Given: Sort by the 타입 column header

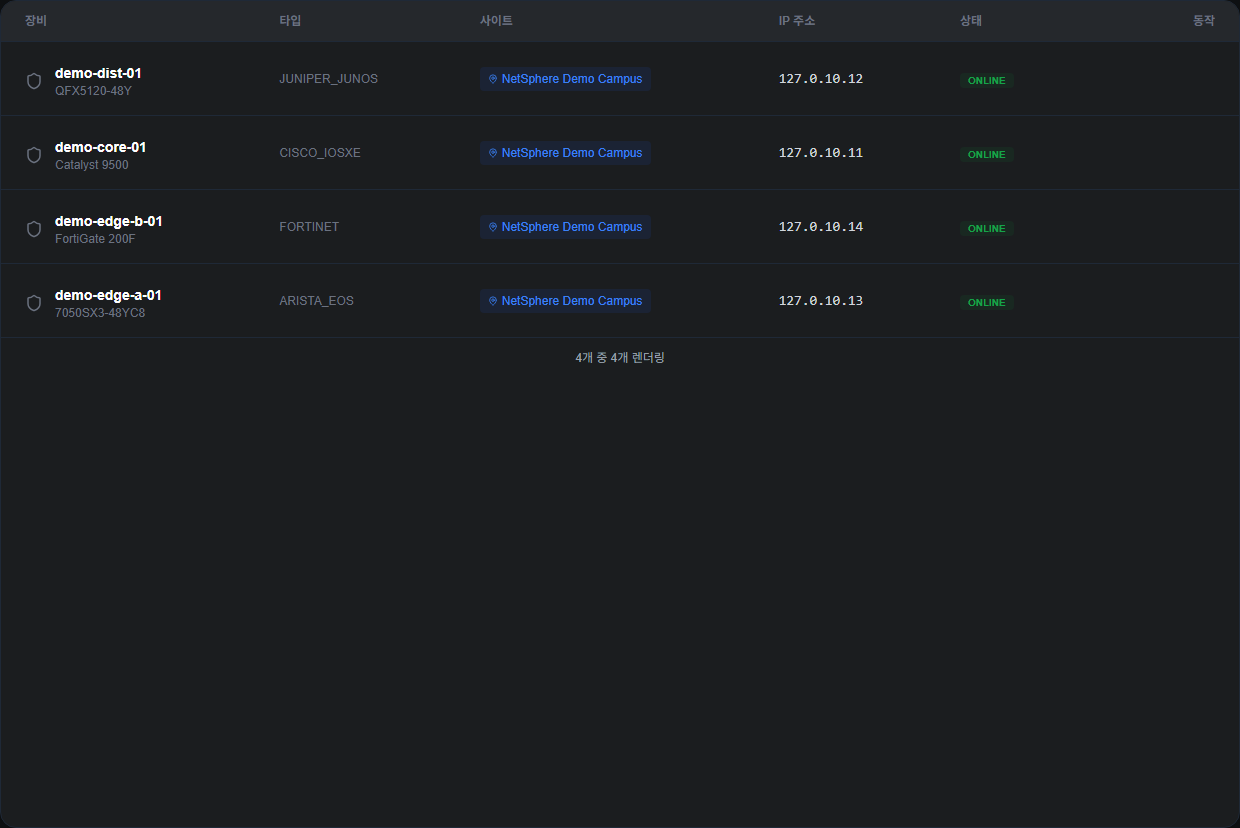Looking at the screenshot, I should click(290, 21).
